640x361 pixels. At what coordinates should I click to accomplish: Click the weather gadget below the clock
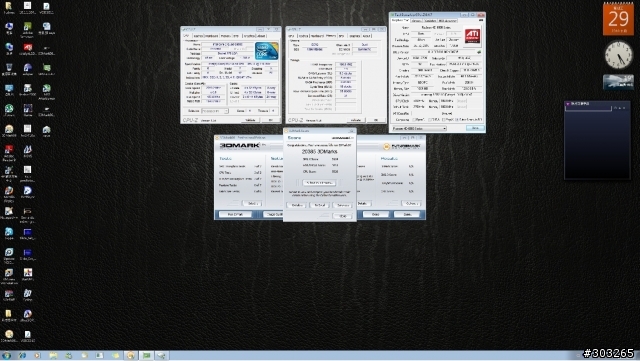[618, 82]
